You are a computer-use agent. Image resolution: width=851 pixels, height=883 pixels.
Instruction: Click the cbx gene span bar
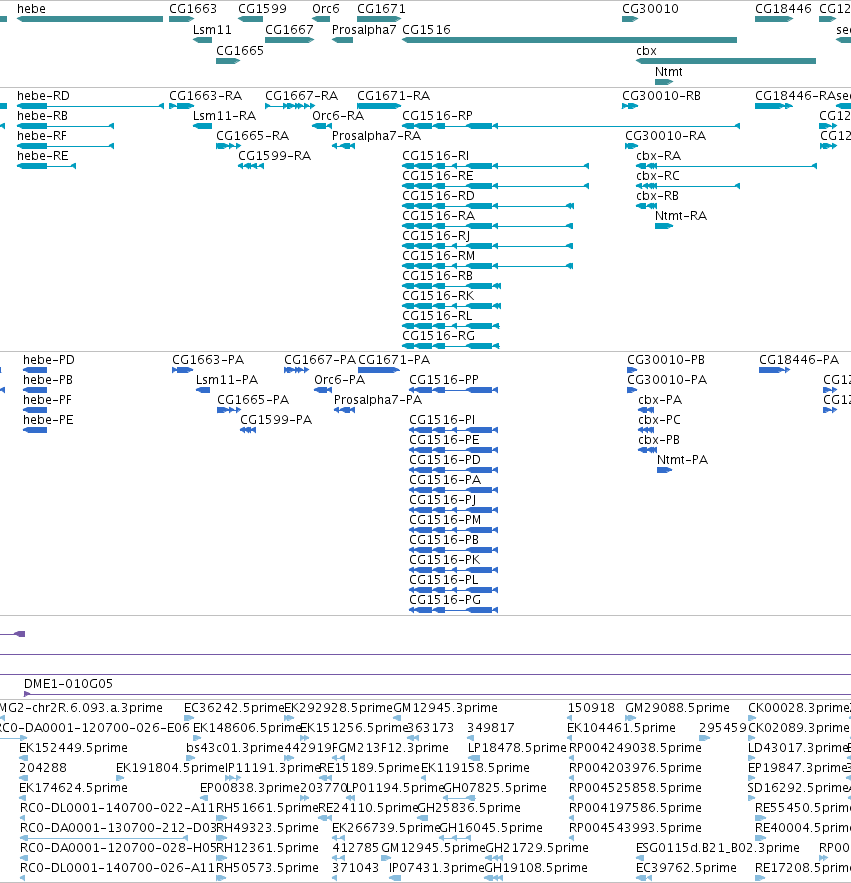726,61
